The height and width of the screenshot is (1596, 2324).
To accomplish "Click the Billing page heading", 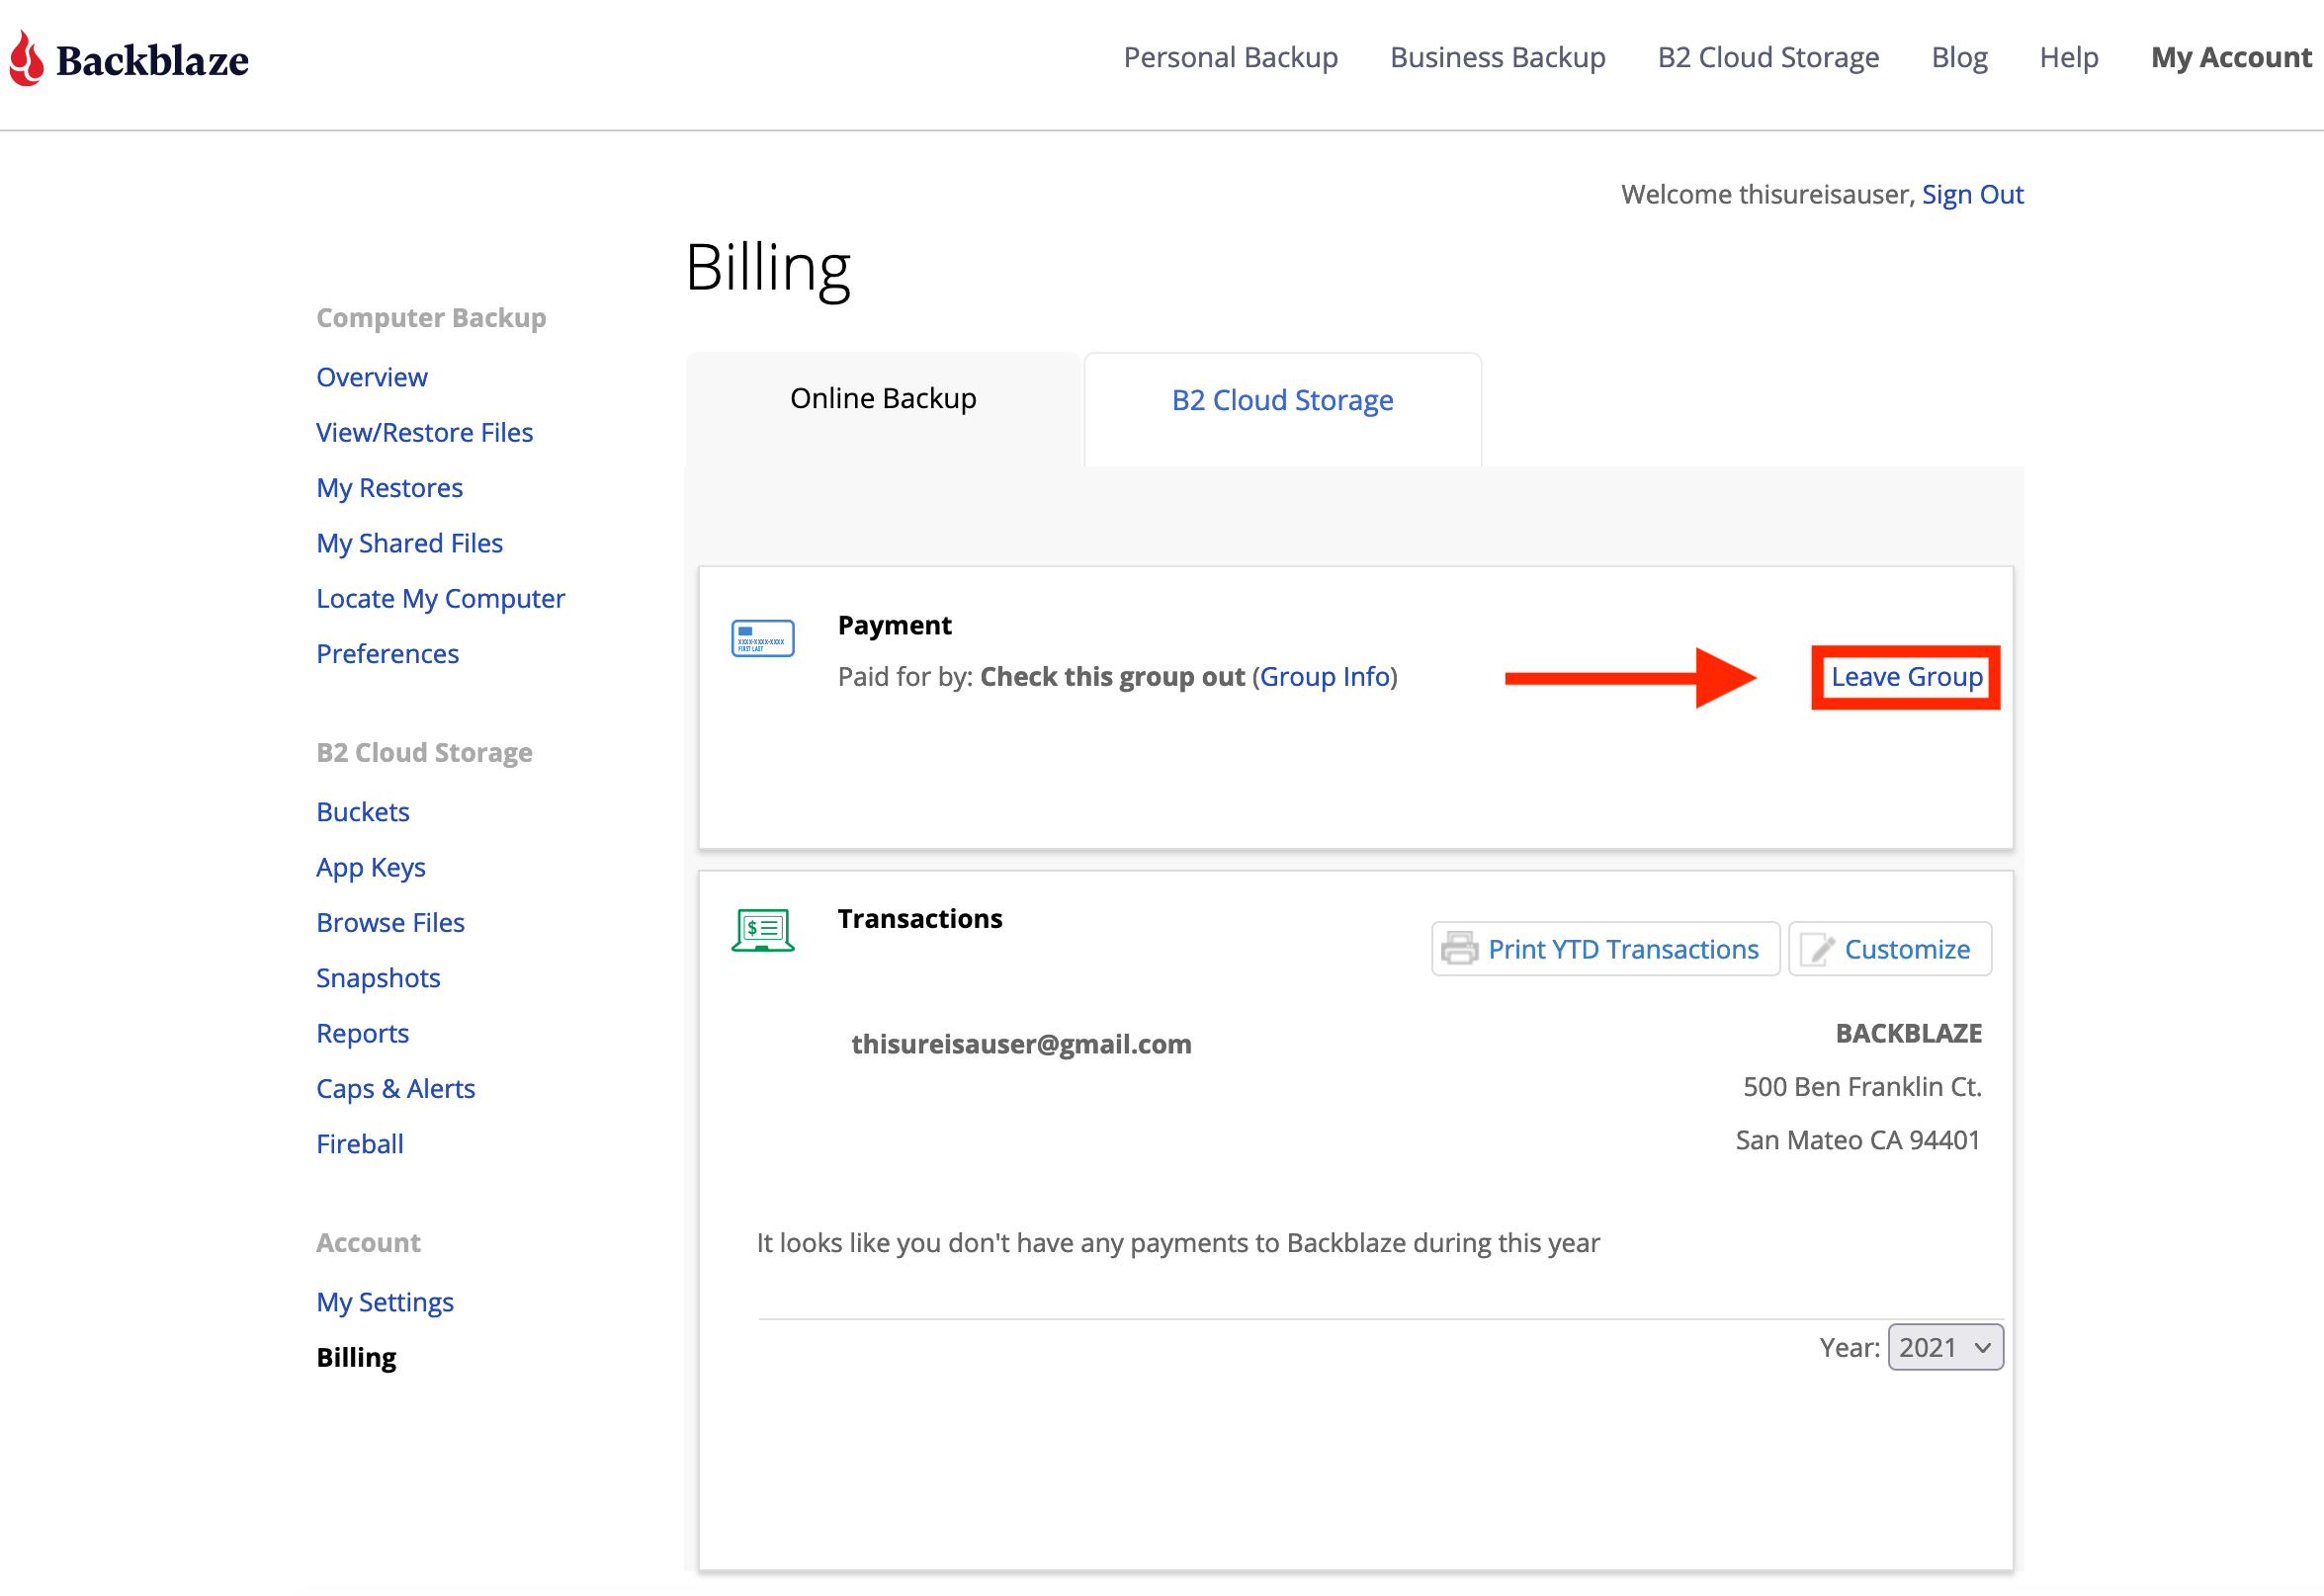I will pos(768,268).
